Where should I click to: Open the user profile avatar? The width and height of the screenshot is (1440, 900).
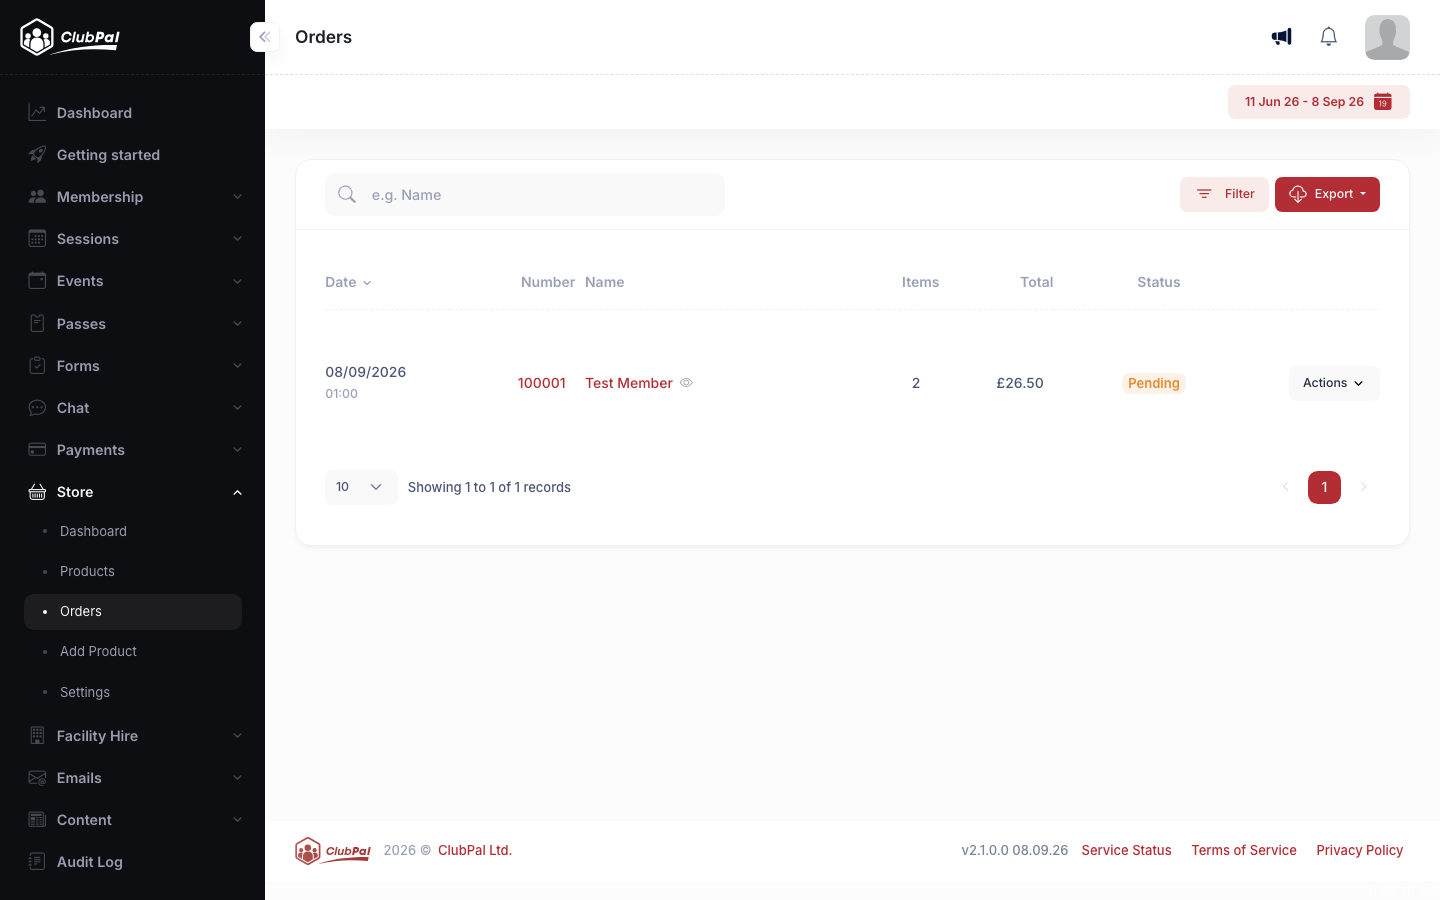point(1387,37)
